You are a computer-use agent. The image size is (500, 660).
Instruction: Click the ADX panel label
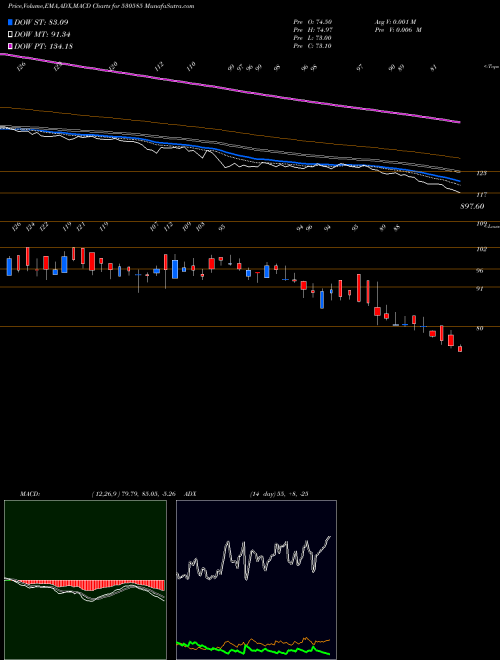[190, 493]
